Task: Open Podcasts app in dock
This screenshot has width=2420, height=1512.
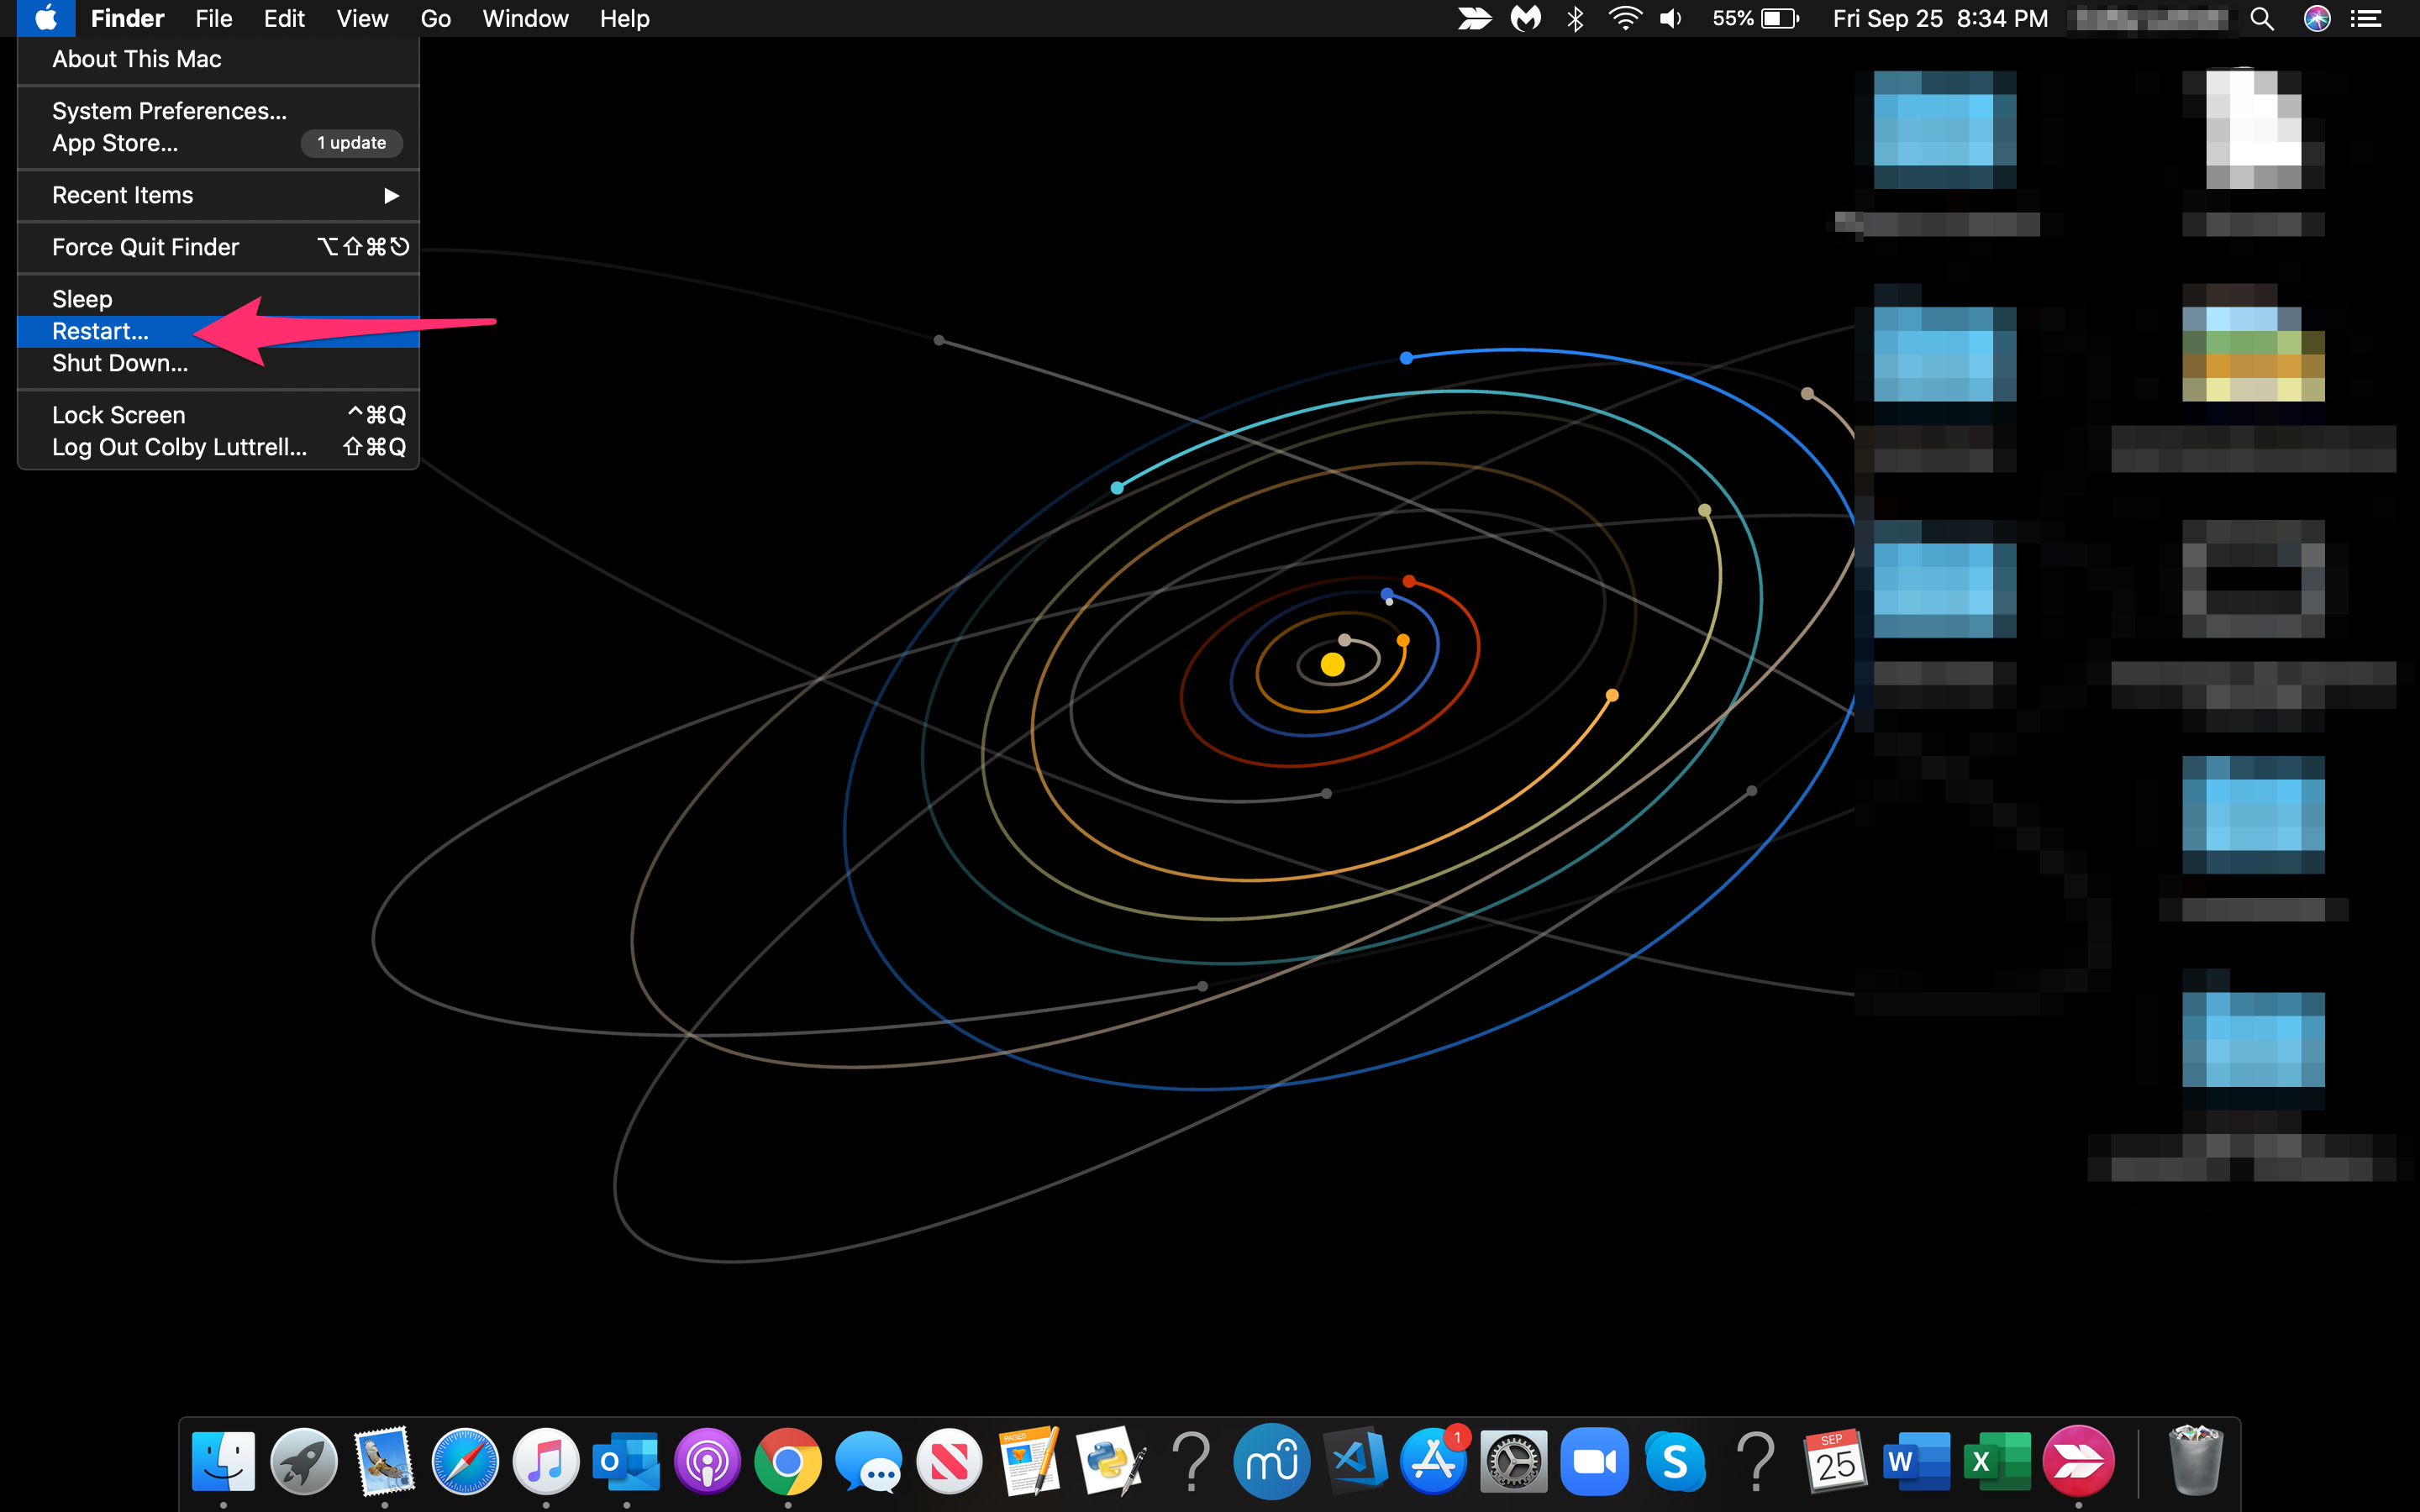Action: point(707,1461)
